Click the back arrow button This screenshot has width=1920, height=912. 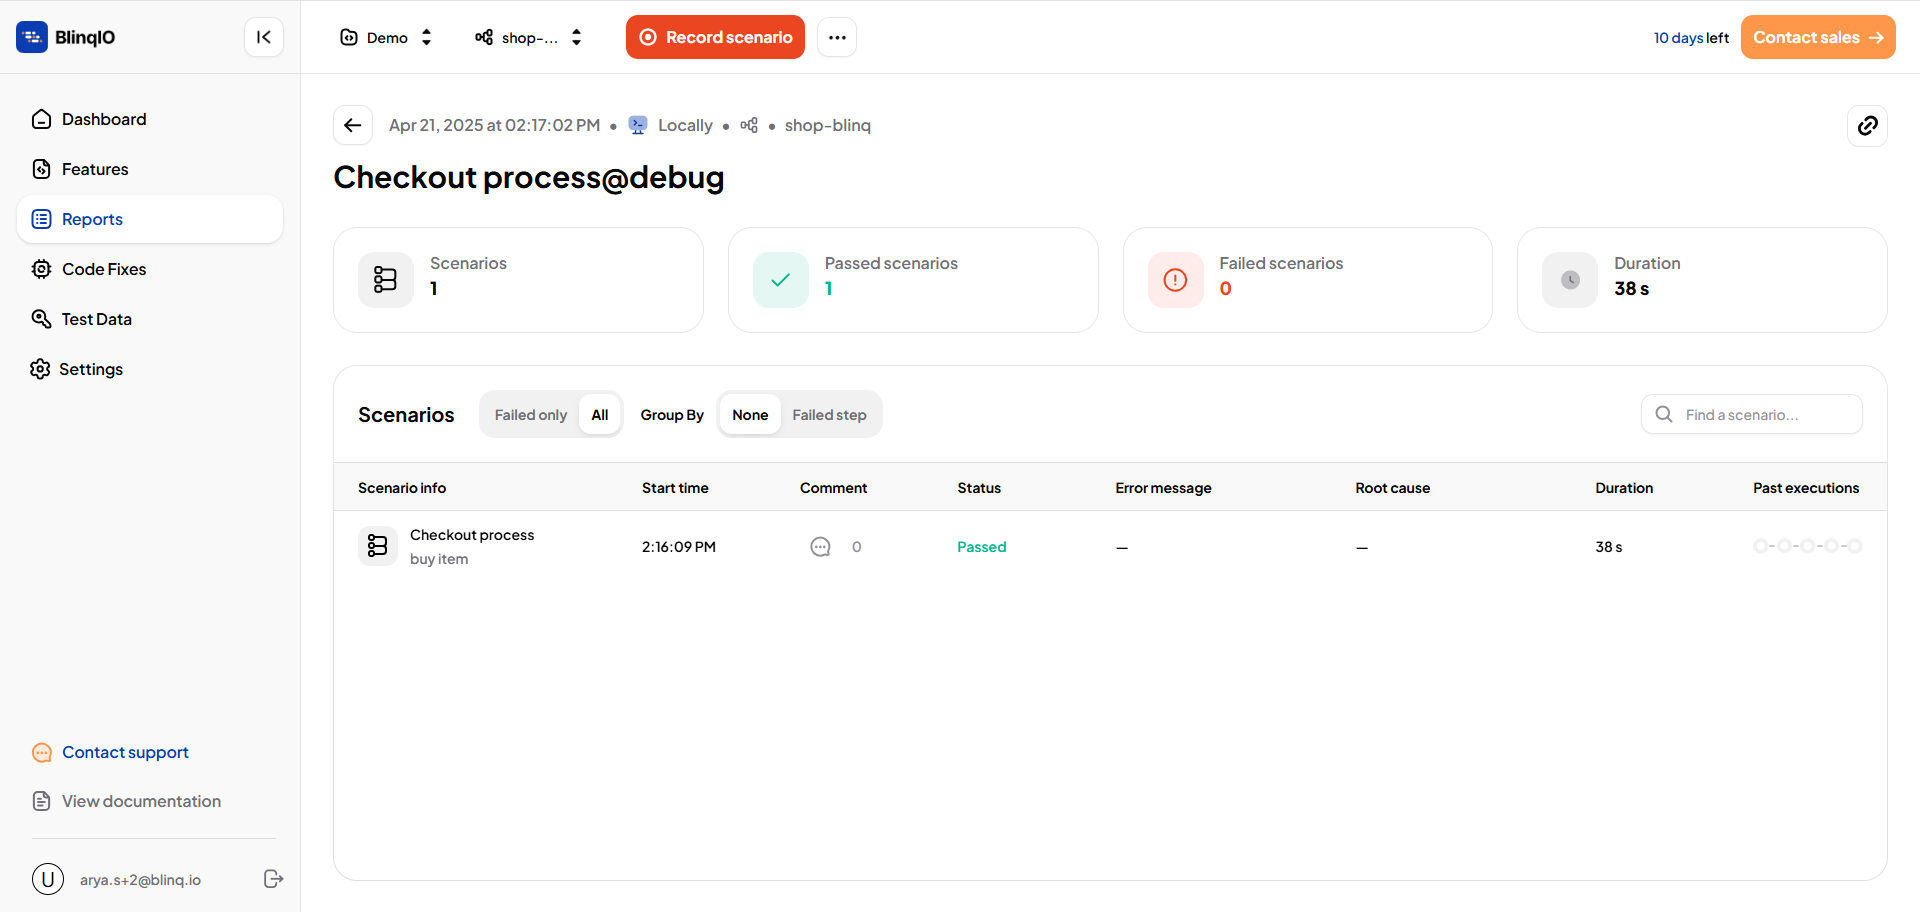[x=352, y=125]
